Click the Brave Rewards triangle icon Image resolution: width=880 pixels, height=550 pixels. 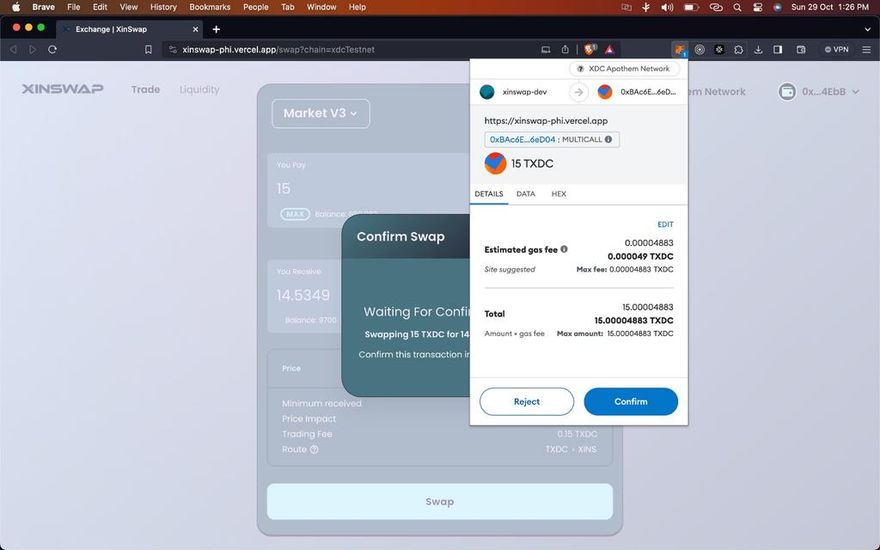[609, 49]
